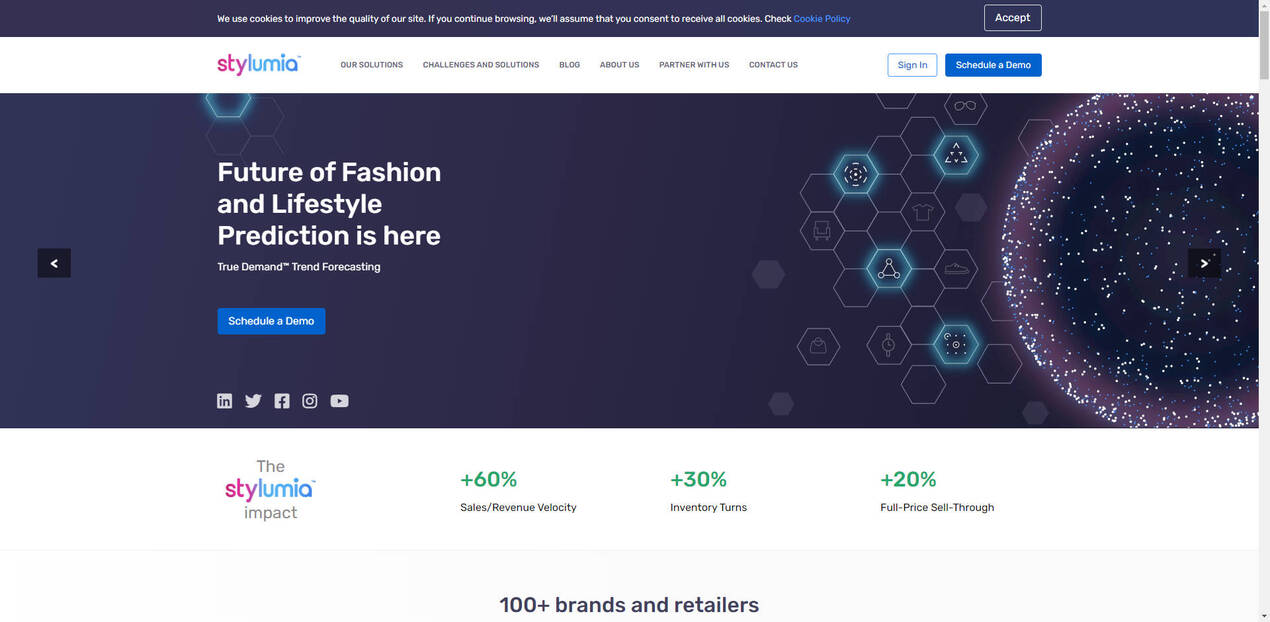Expand the About Us menu
Screen dimensions: 1270x622
point(619,65)
